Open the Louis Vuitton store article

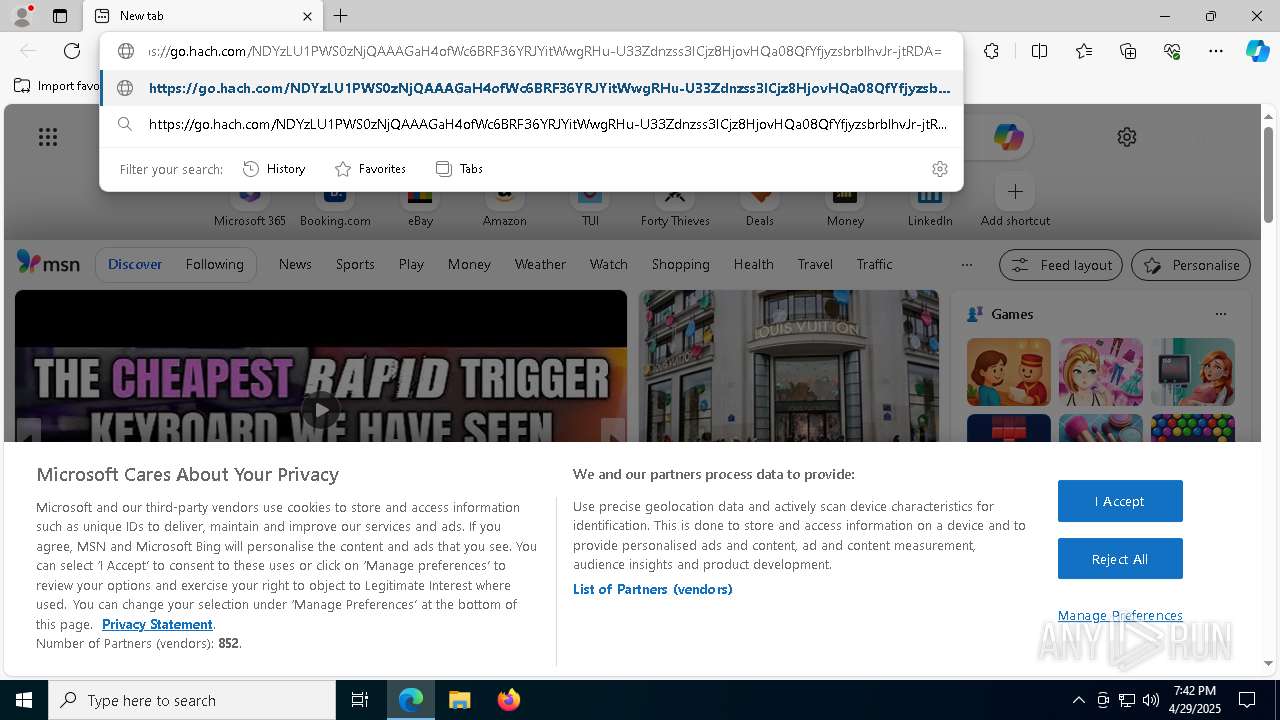(789, 366)
